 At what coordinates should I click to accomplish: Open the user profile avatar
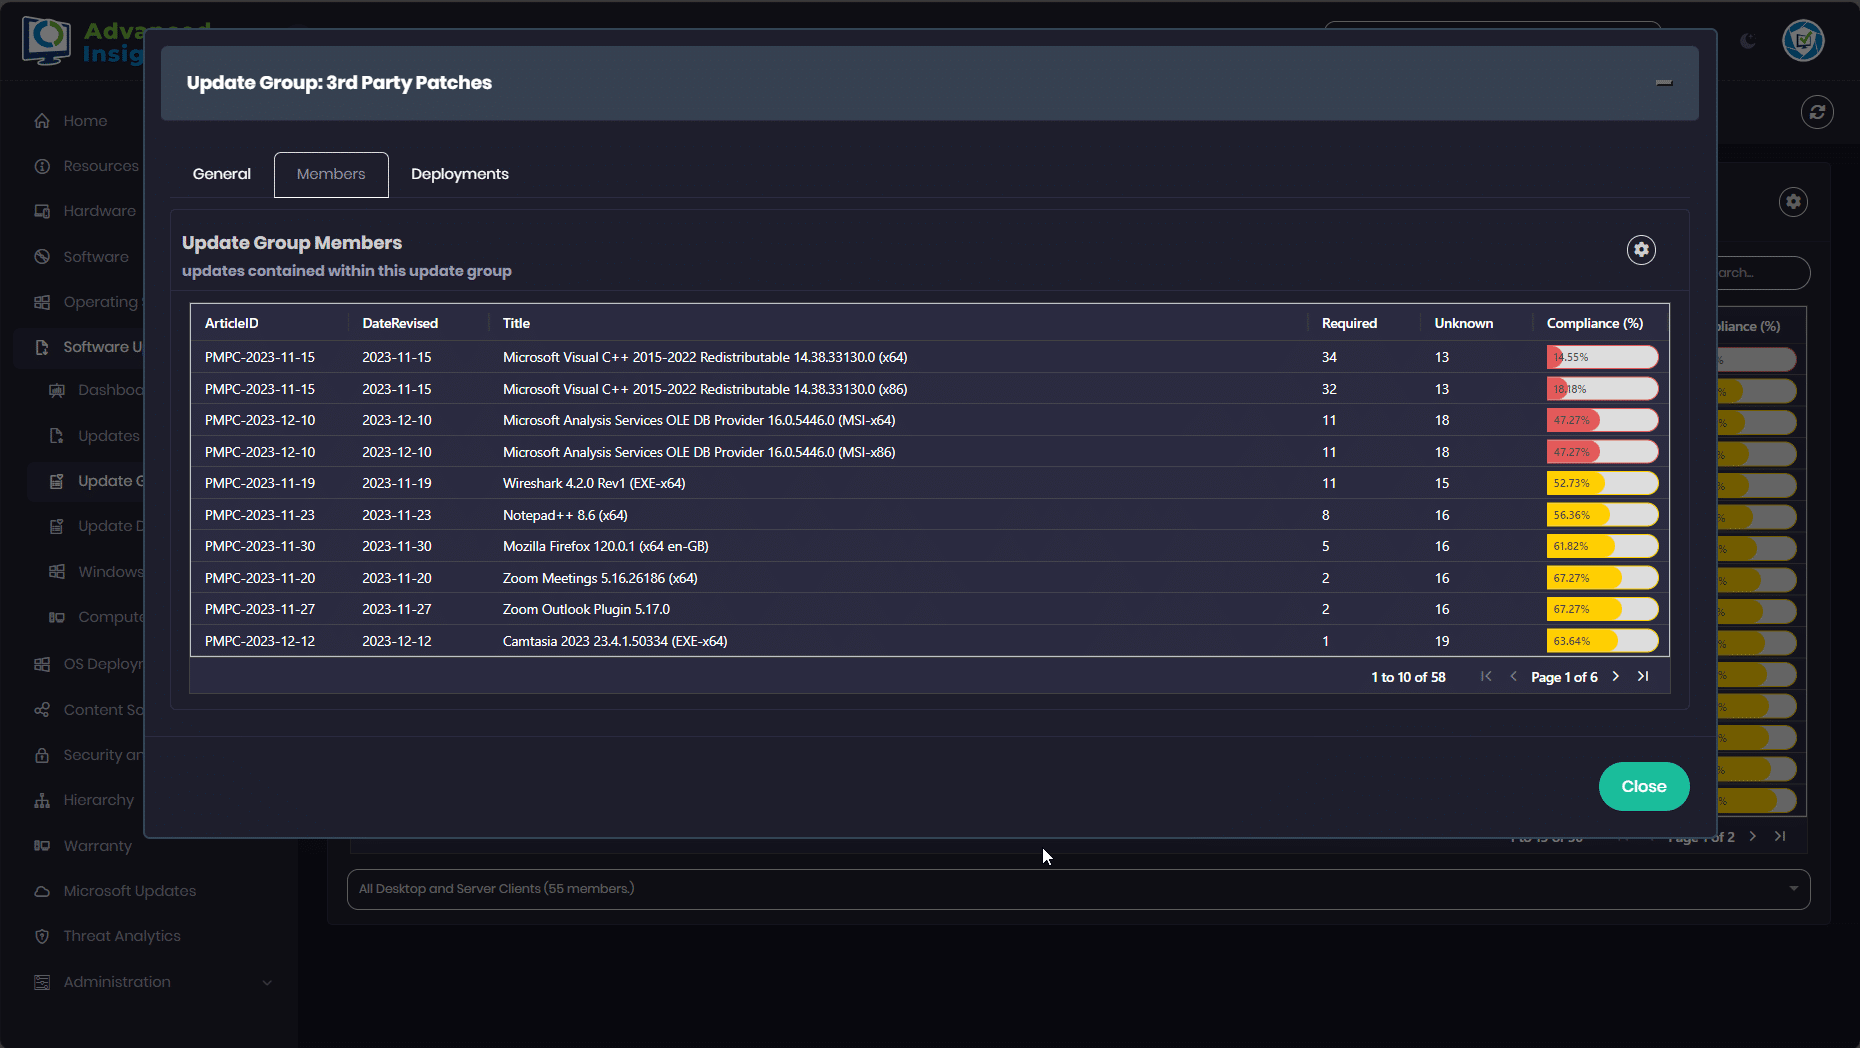(x=1803, y=41)
